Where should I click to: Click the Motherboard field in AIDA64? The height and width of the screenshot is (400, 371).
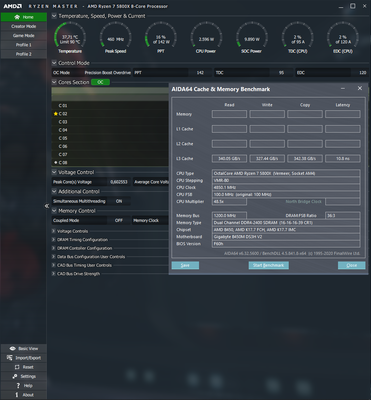pos(286,237)
